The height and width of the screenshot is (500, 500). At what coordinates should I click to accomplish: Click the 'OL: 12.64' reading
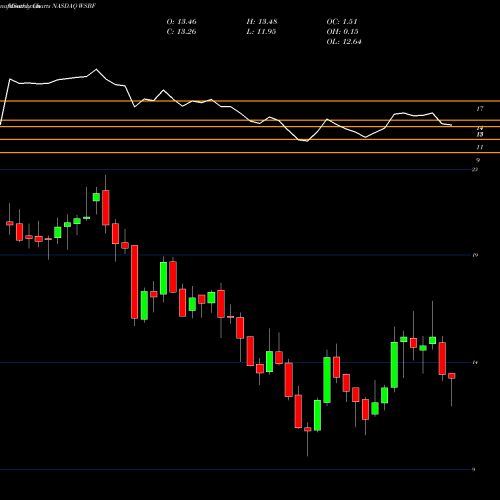point(344,42)
